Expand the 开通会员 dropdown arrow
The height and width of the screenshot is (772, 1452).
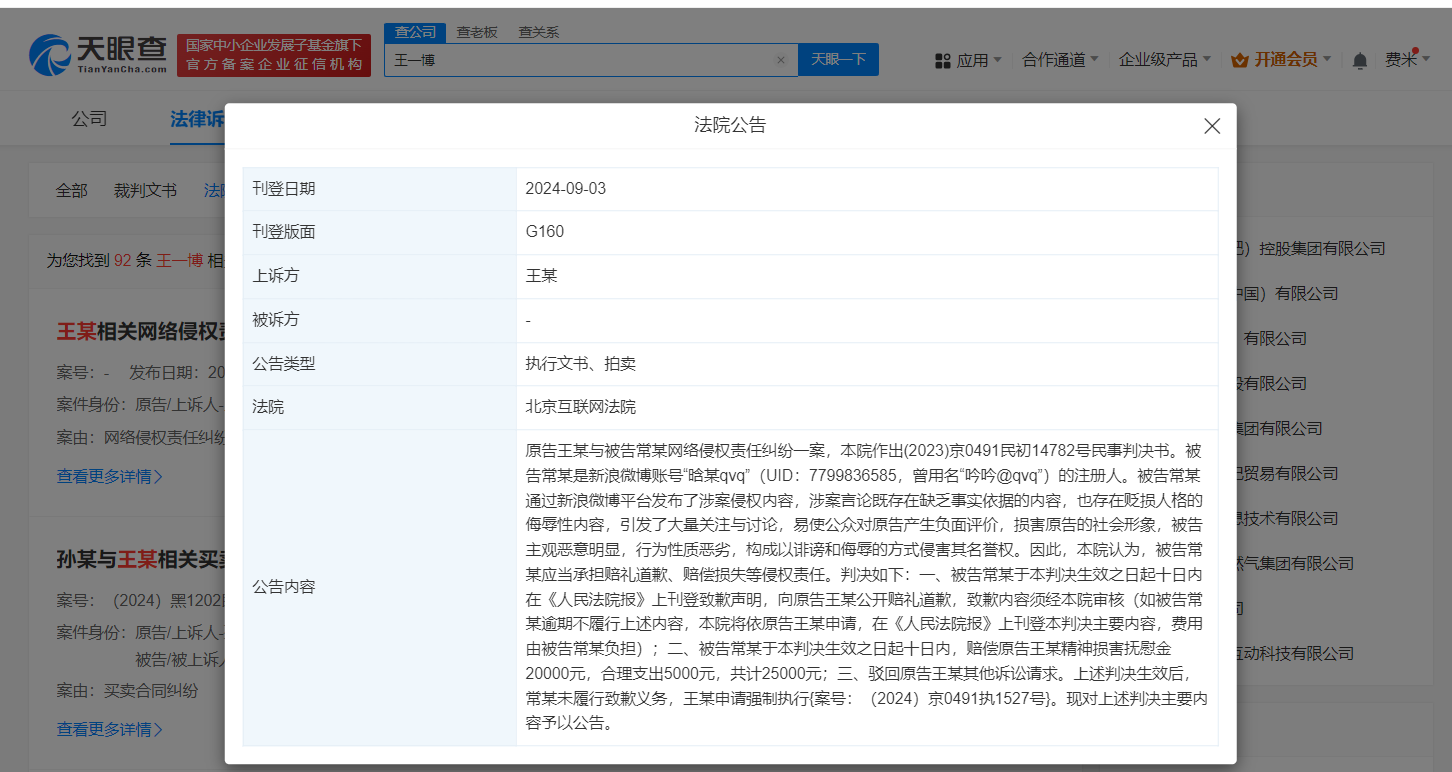tap(1326, 60)
